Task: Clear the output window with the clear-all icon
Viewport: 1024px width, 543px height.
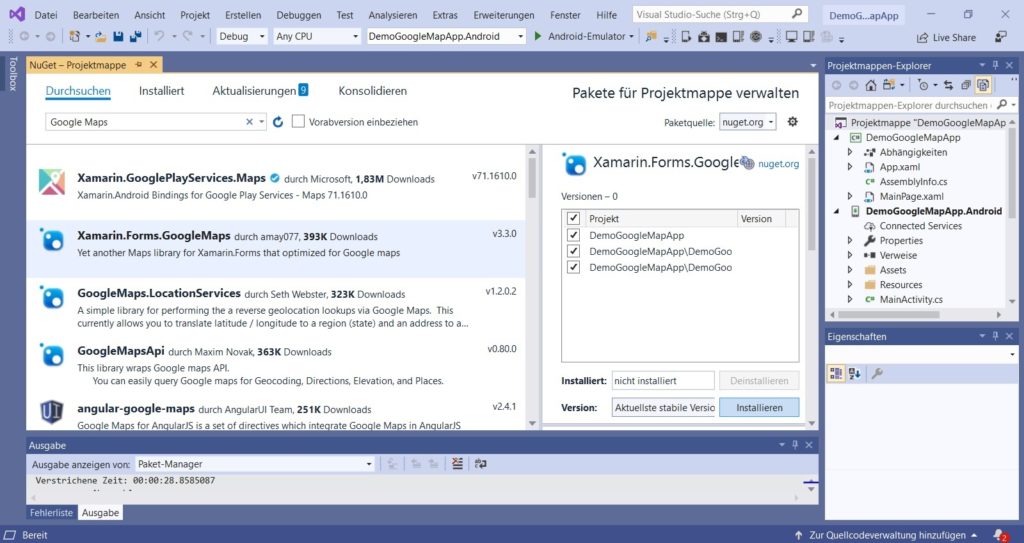Action: coord(457,464)
